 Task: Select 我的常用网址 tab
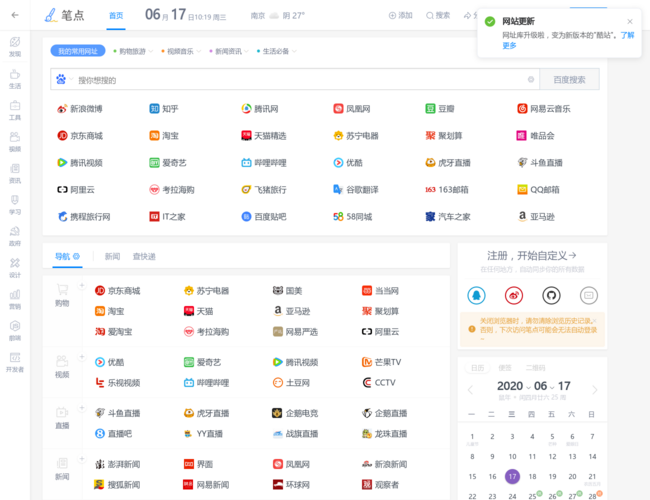tap(78, 51)
